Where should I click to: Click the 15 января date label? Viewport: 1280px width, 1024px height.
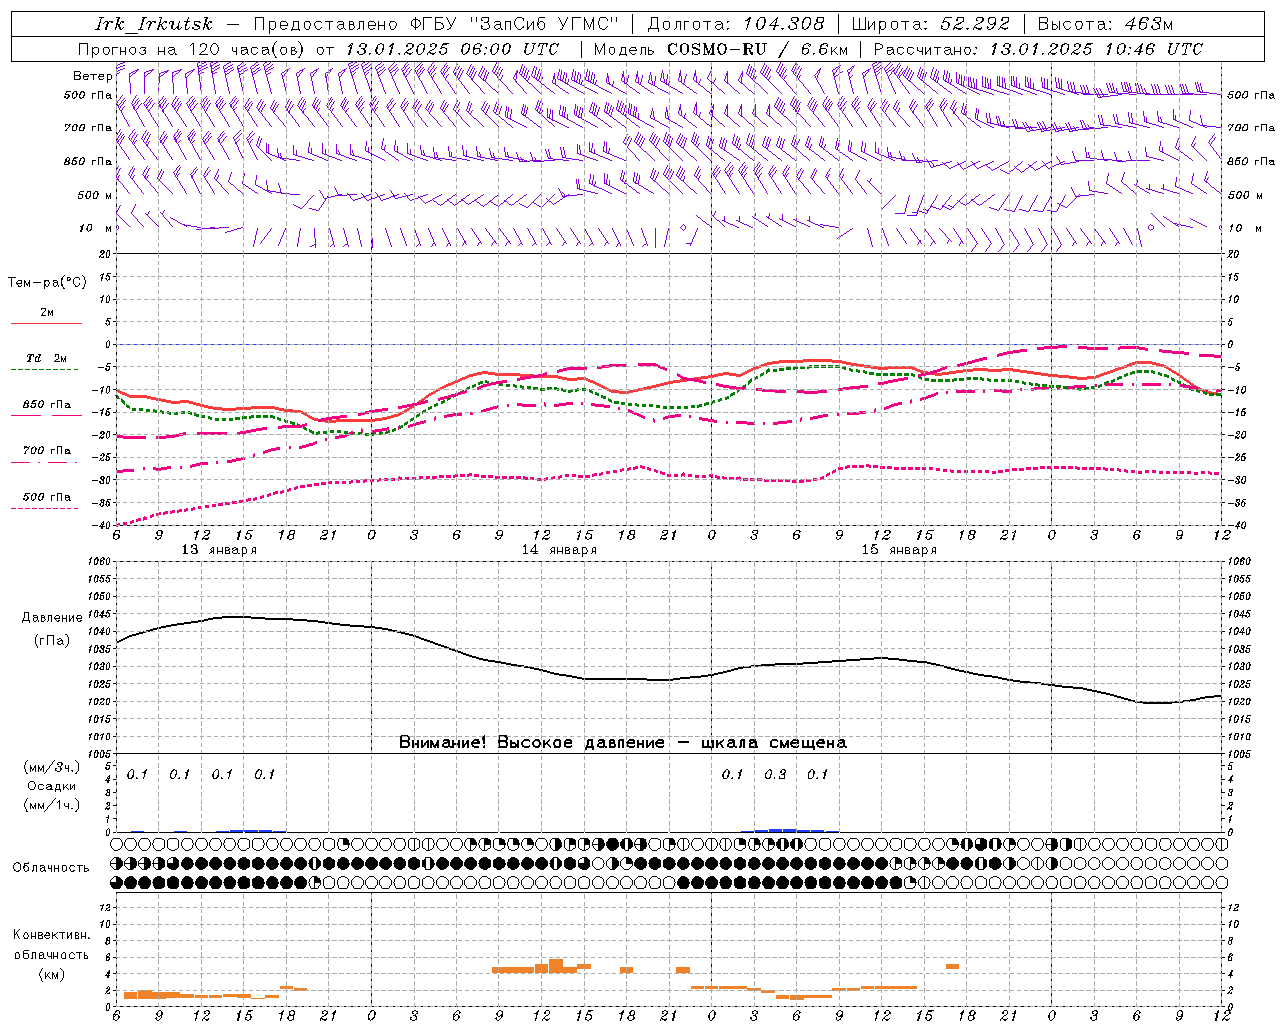pyautogui.click(x=899, y=550)
